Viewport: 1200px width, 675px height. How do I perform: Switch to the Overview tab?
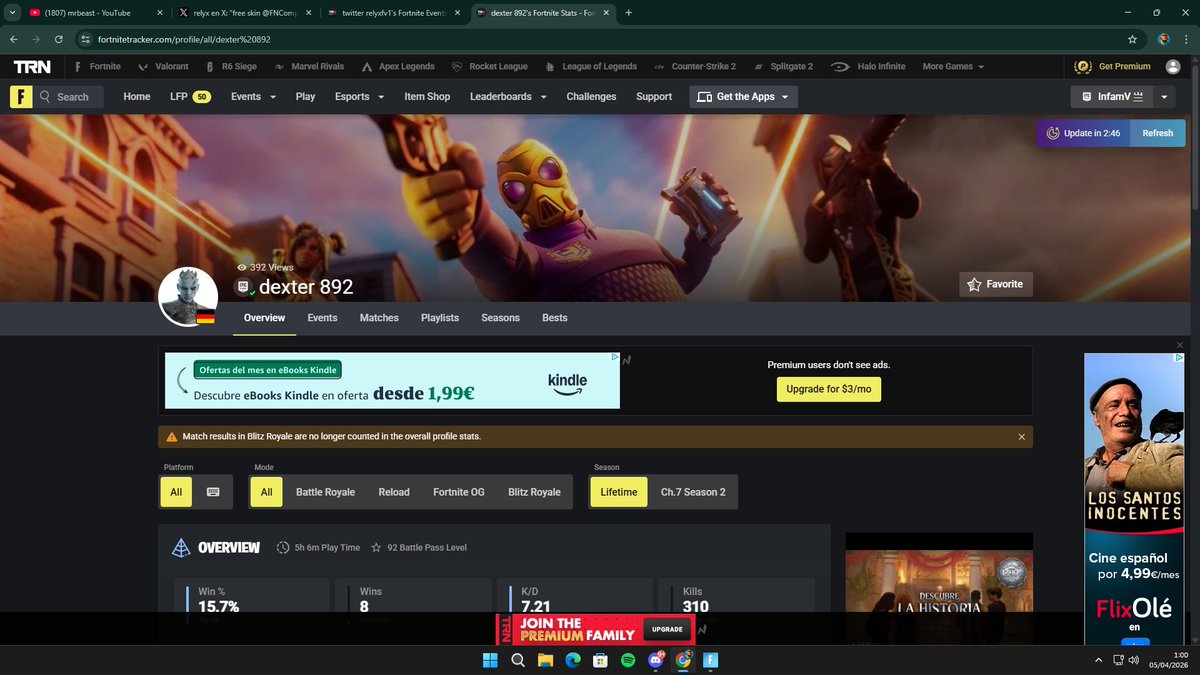pyautogui.click(x=265, y=317)
